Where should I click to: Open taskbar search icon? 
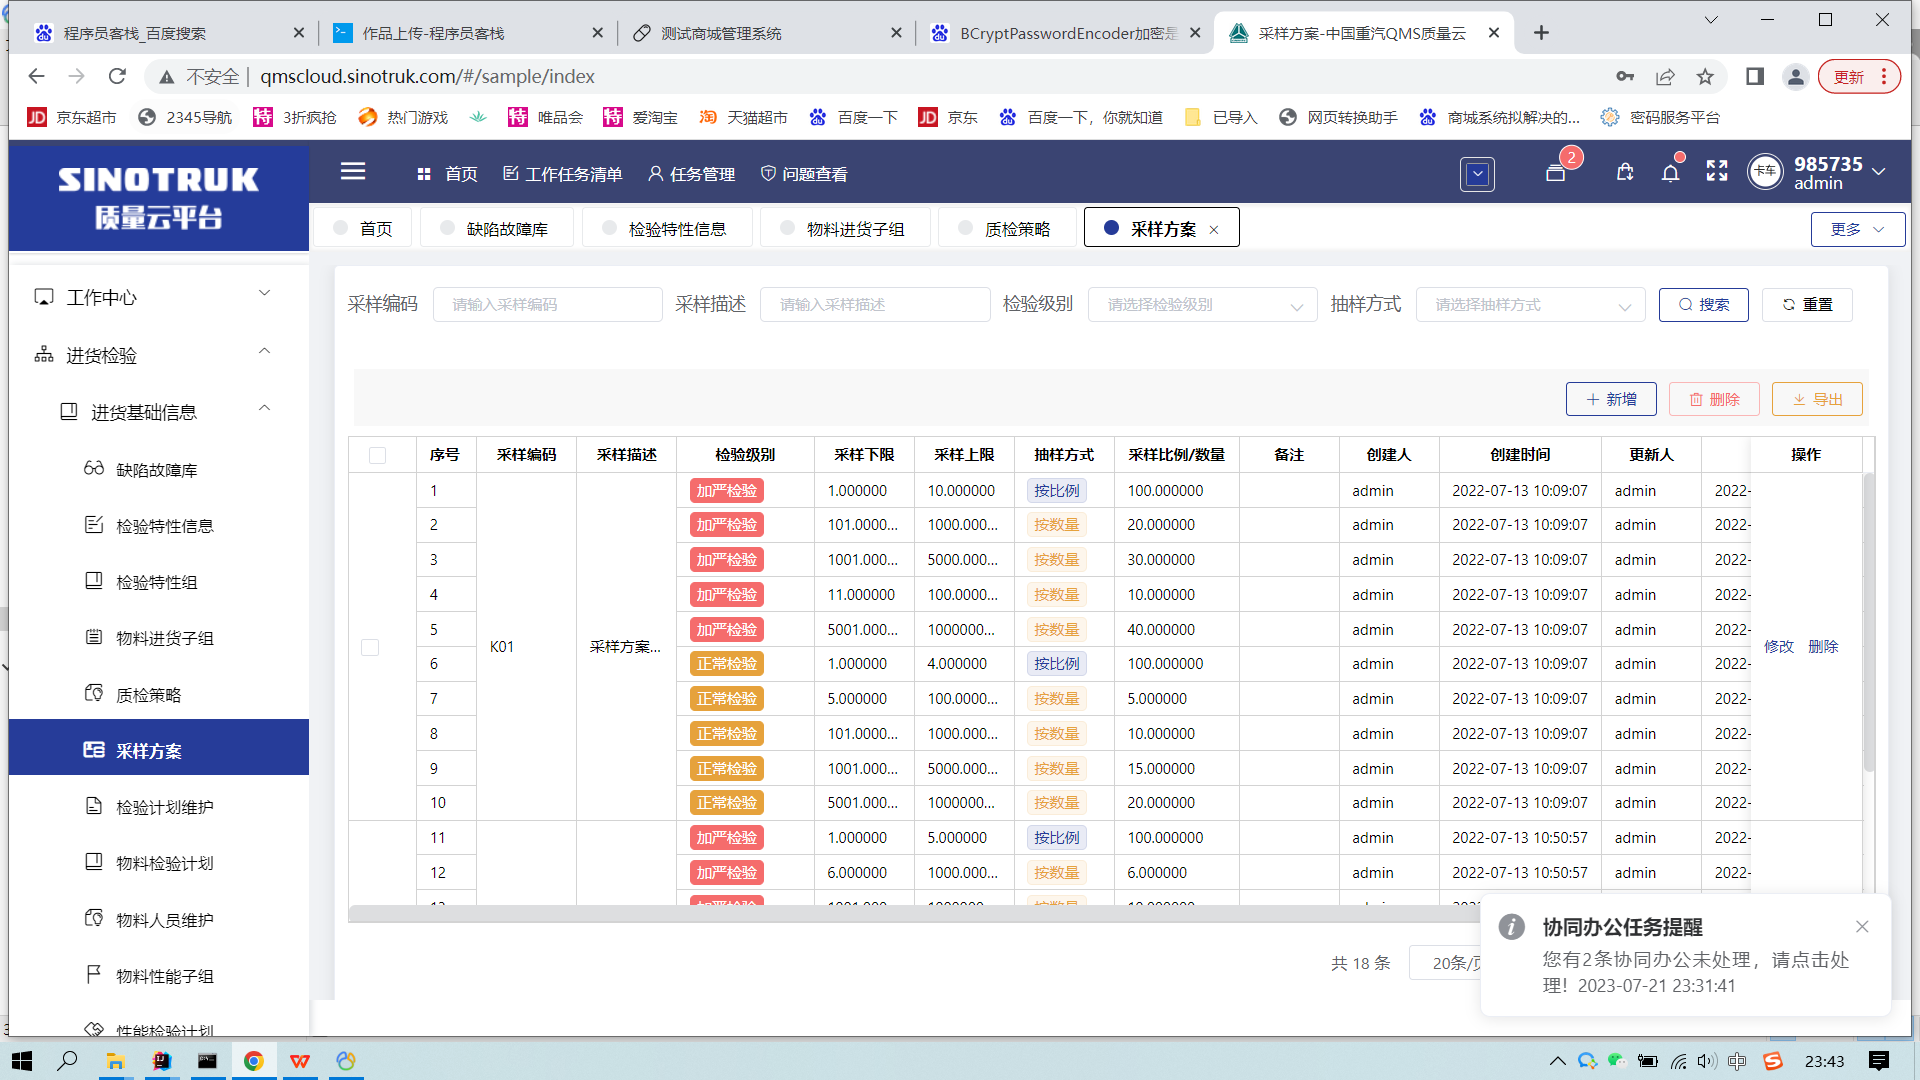(67, 1061)
